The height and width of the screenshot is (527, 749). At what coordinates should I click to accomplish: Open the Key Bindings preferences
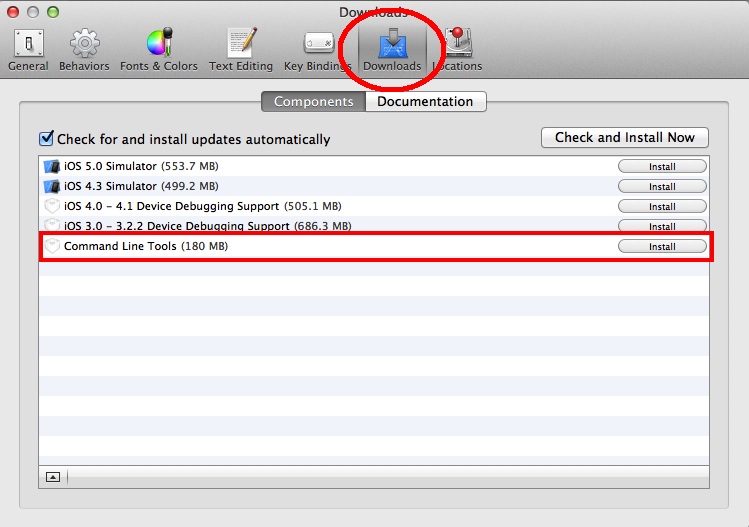click(x=318, y=50)
